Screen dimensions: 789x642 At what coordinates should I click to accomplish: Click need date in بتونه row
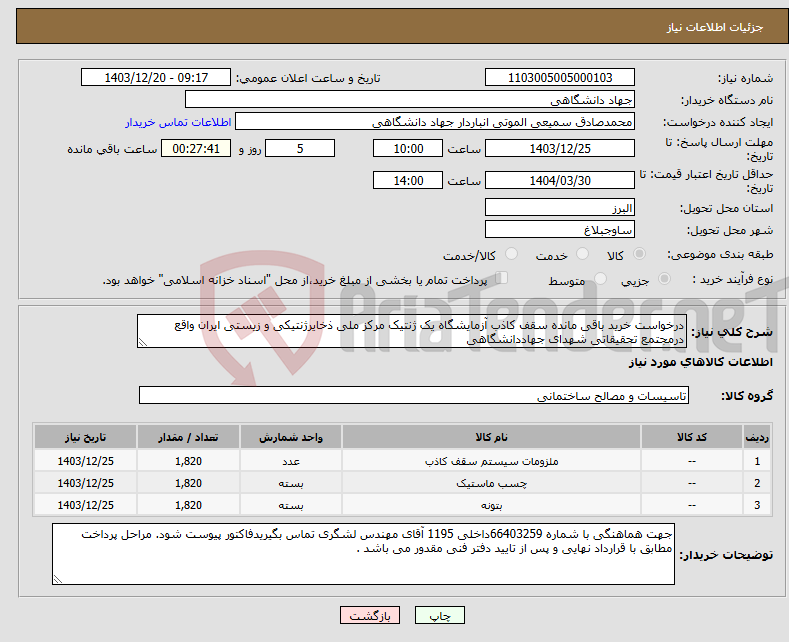86,505
